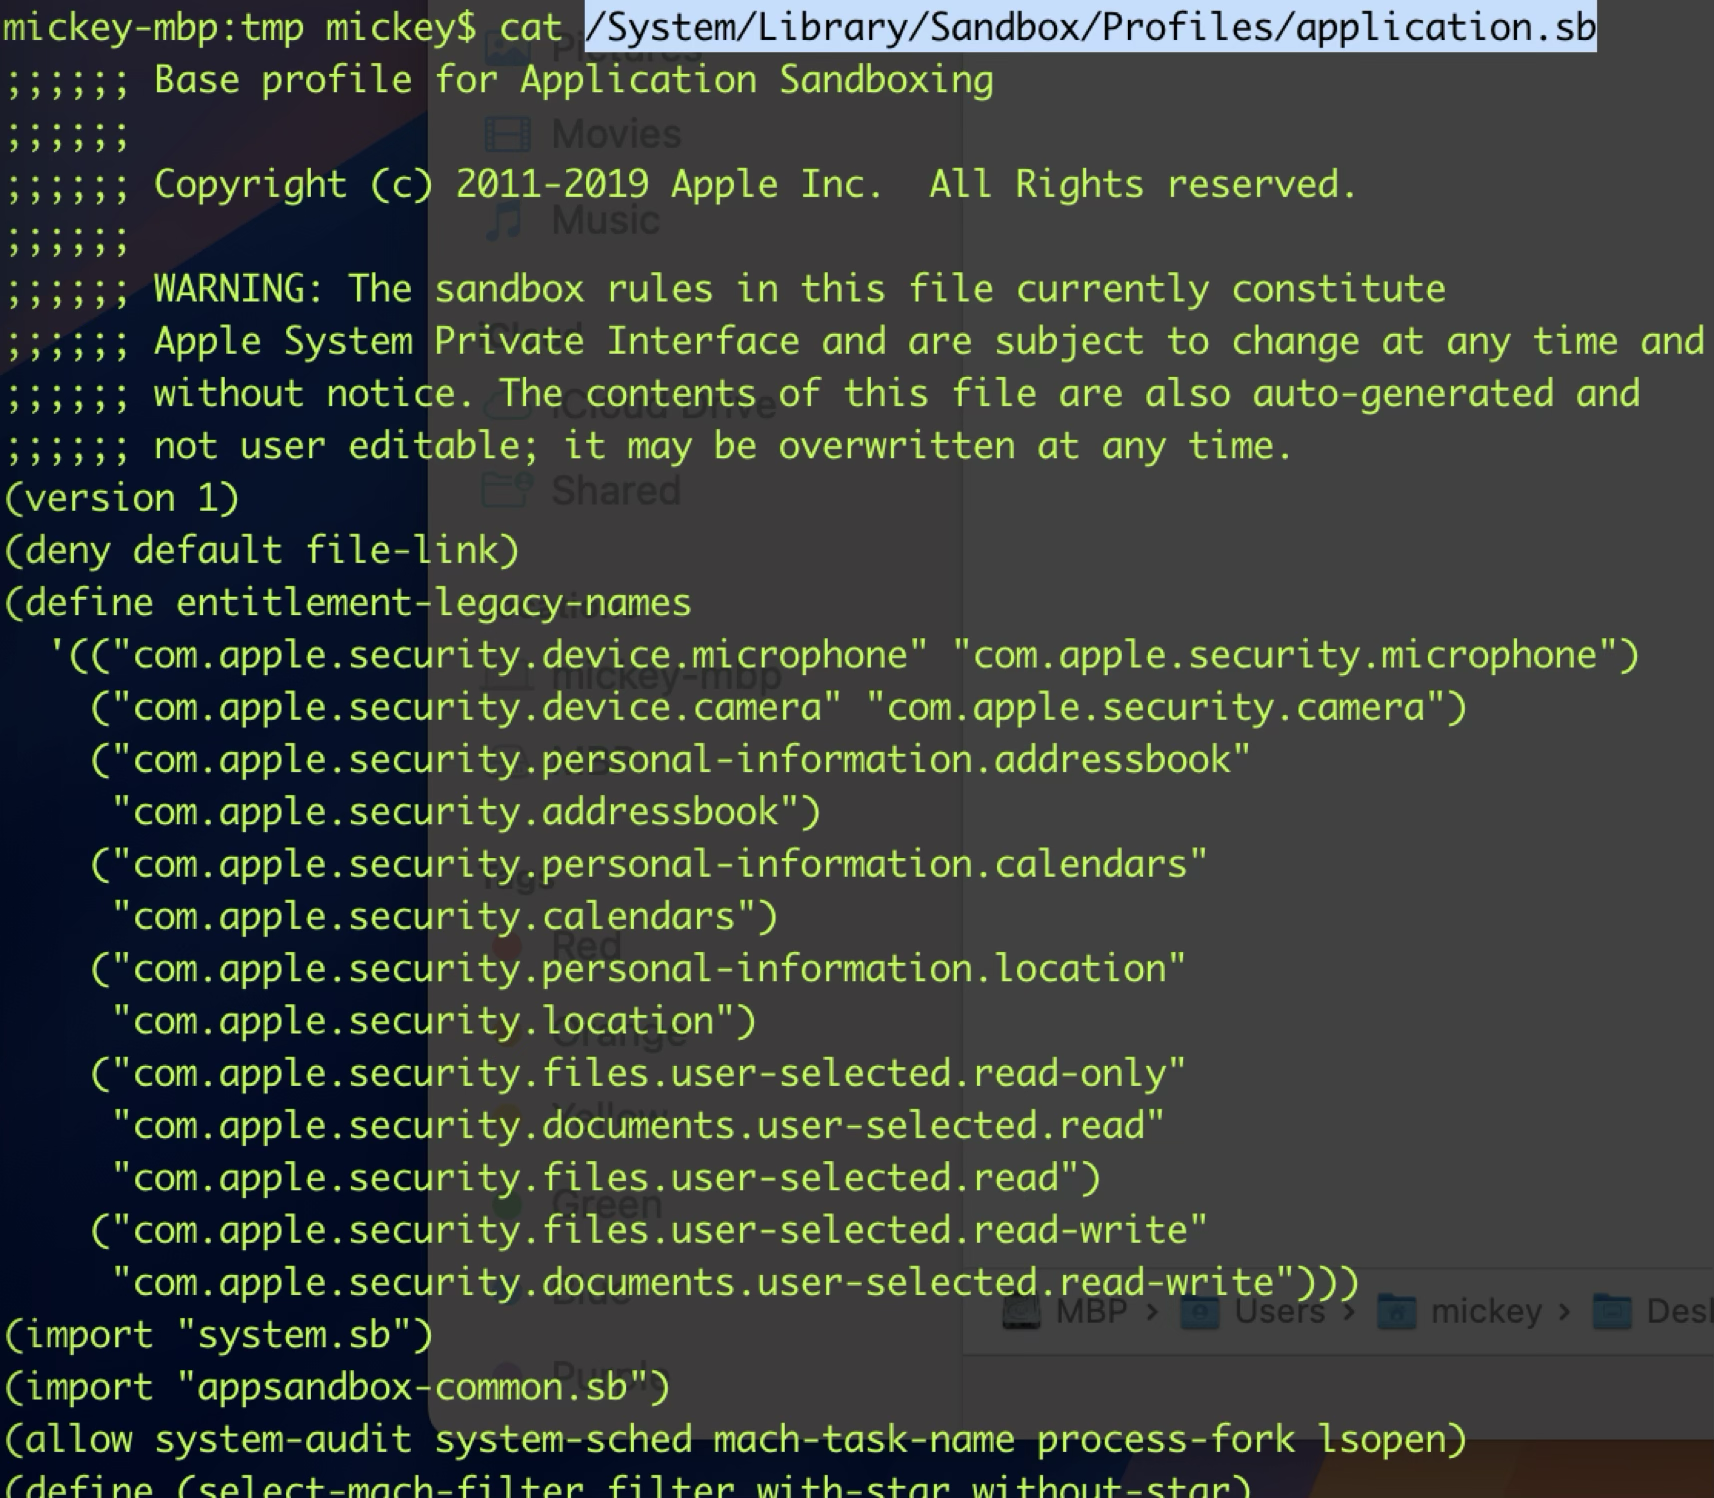Click the '(allow system-audit system-sched' line

(x=735, y=1440)
